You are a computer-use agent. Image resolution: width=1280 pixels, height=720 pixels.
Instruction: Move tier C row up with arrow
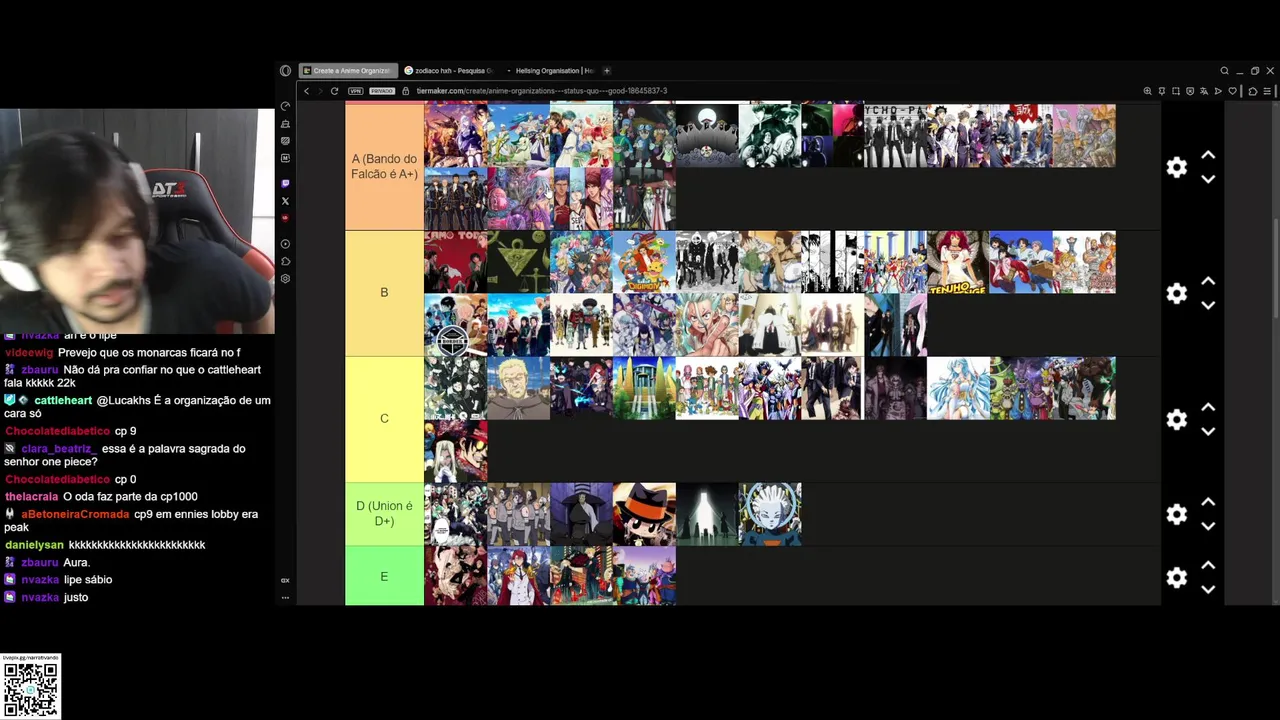(1208, 407)
